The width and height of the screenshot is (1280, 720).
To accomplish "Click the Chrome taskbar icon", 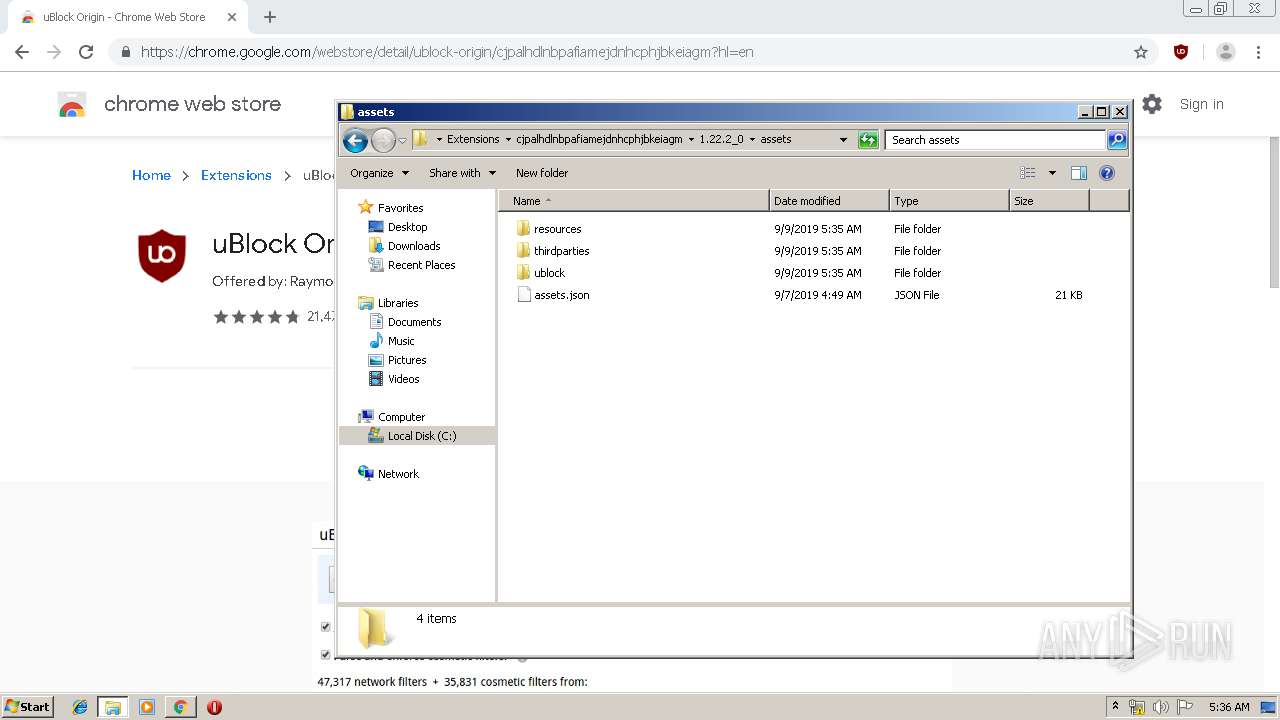I will point(180,707).
